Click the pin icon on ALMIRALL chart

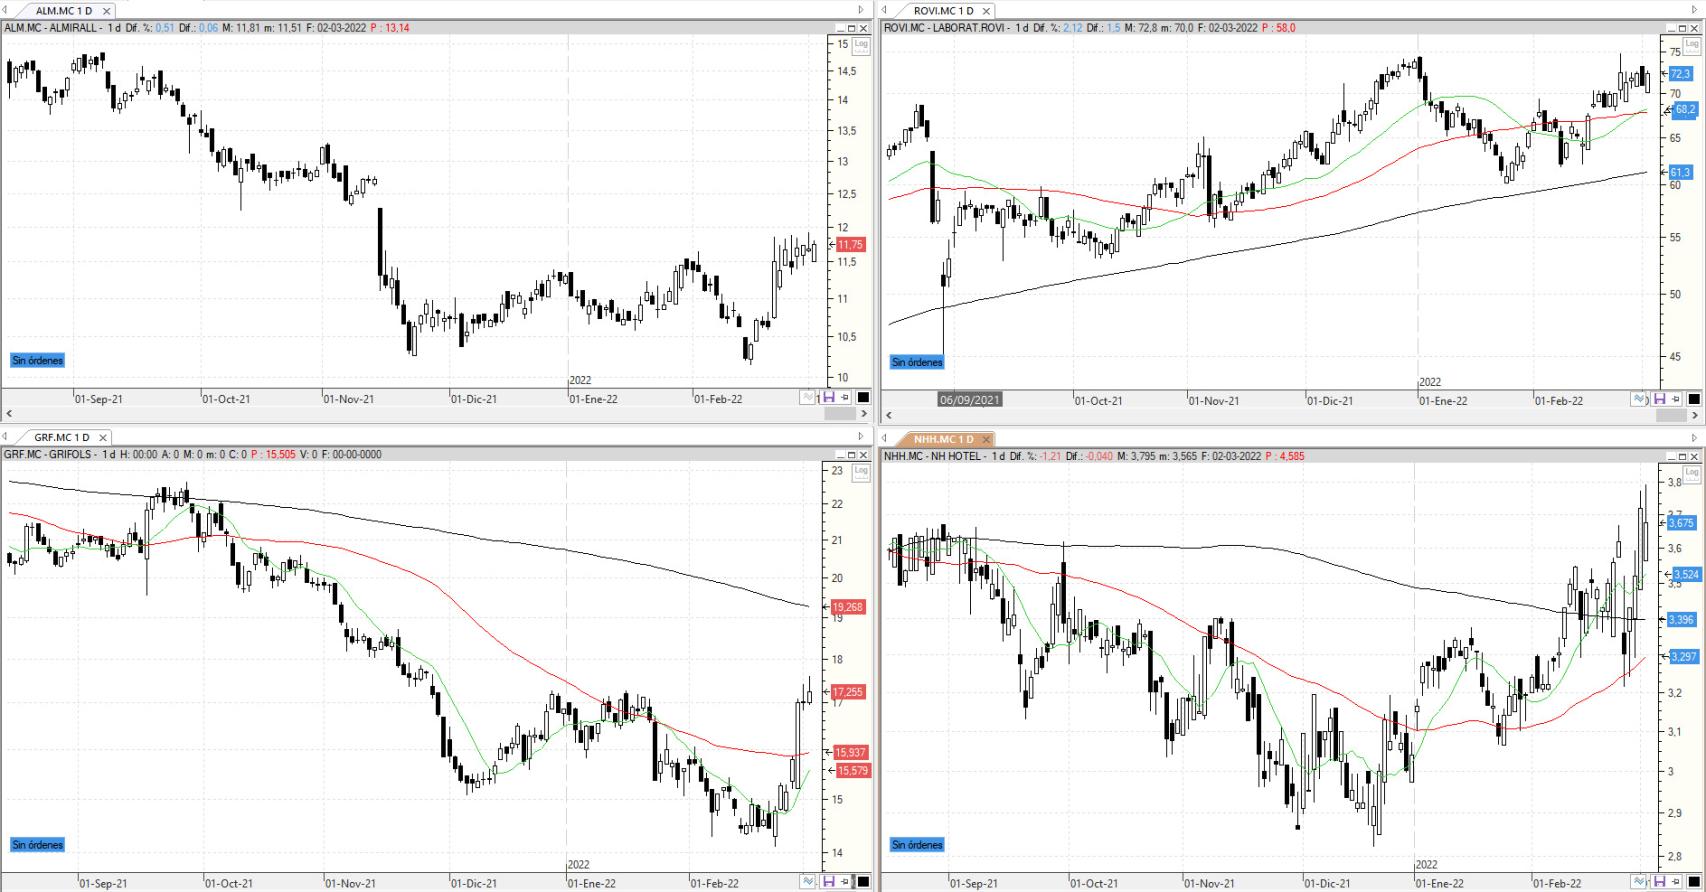tap(844, 397)
